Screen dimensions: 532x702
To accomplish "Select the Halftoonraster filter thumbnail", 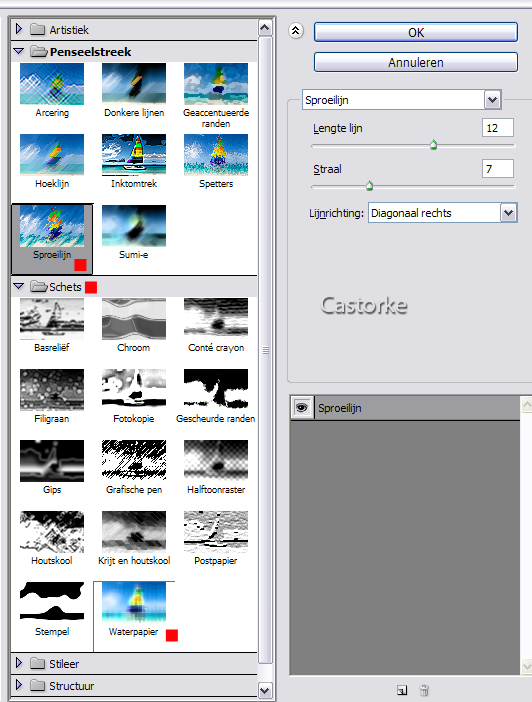I will click(x=216, y=461).
